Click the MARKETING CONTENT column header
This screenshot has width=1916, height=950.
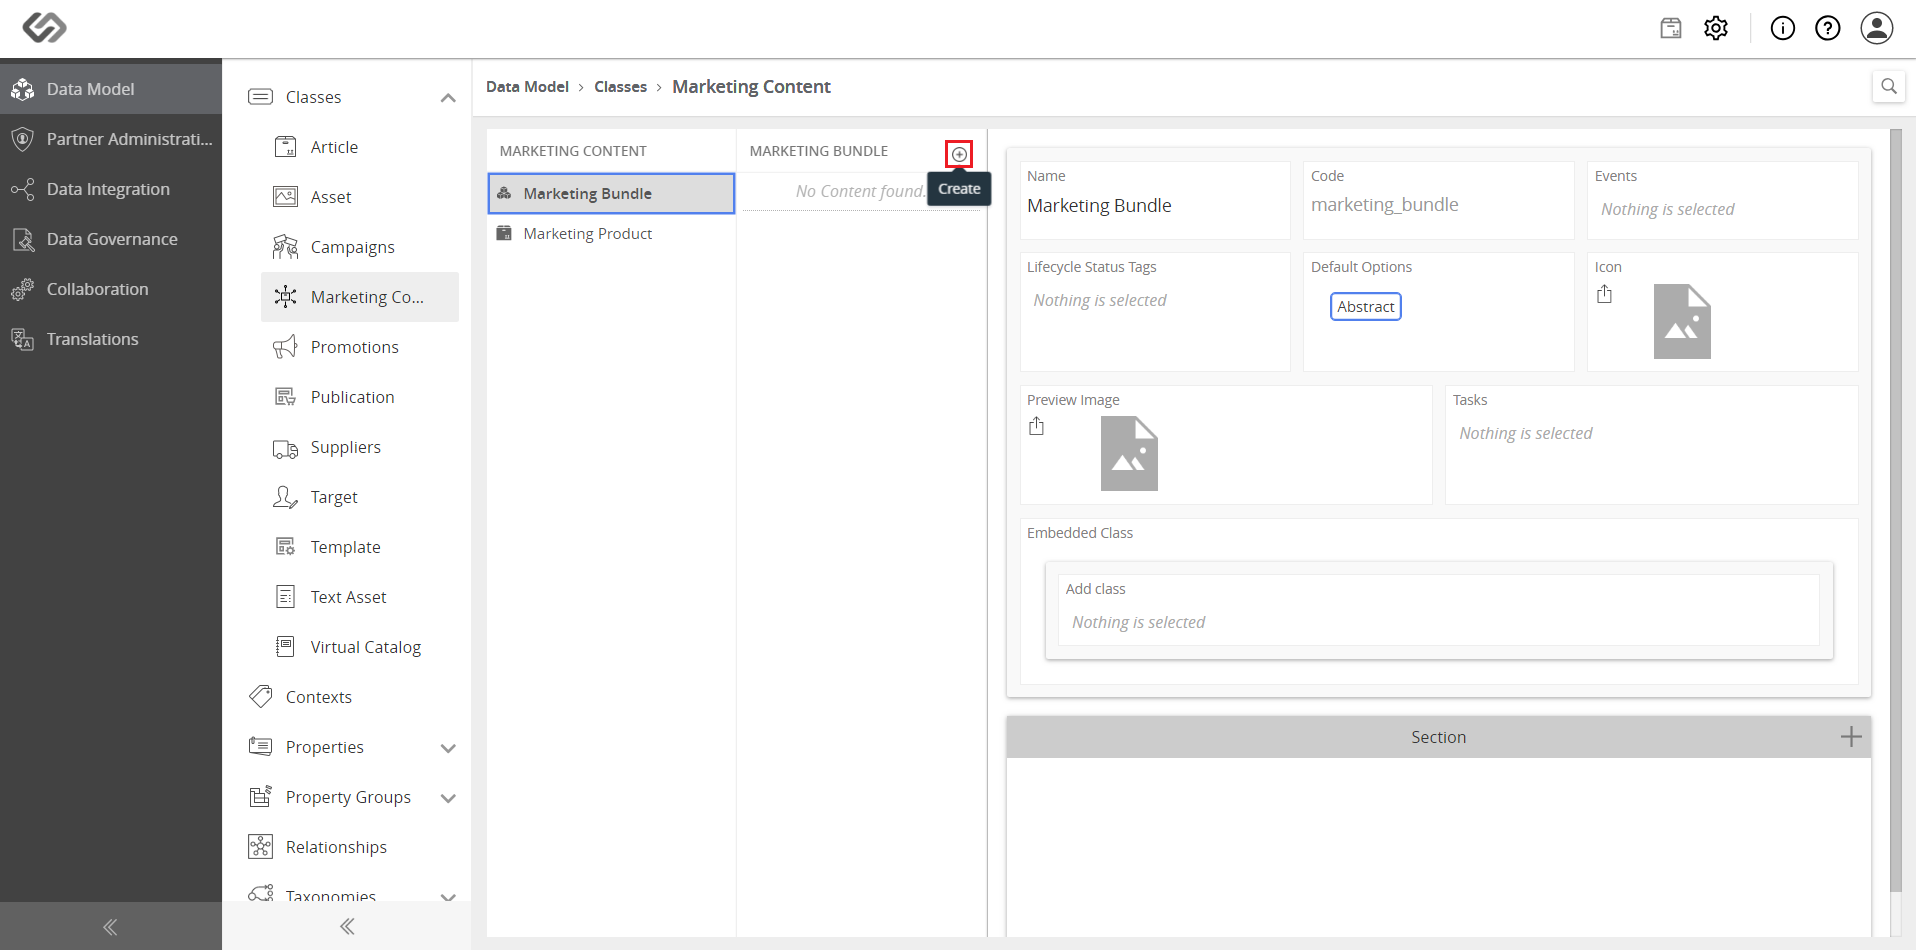click(573, 151)
